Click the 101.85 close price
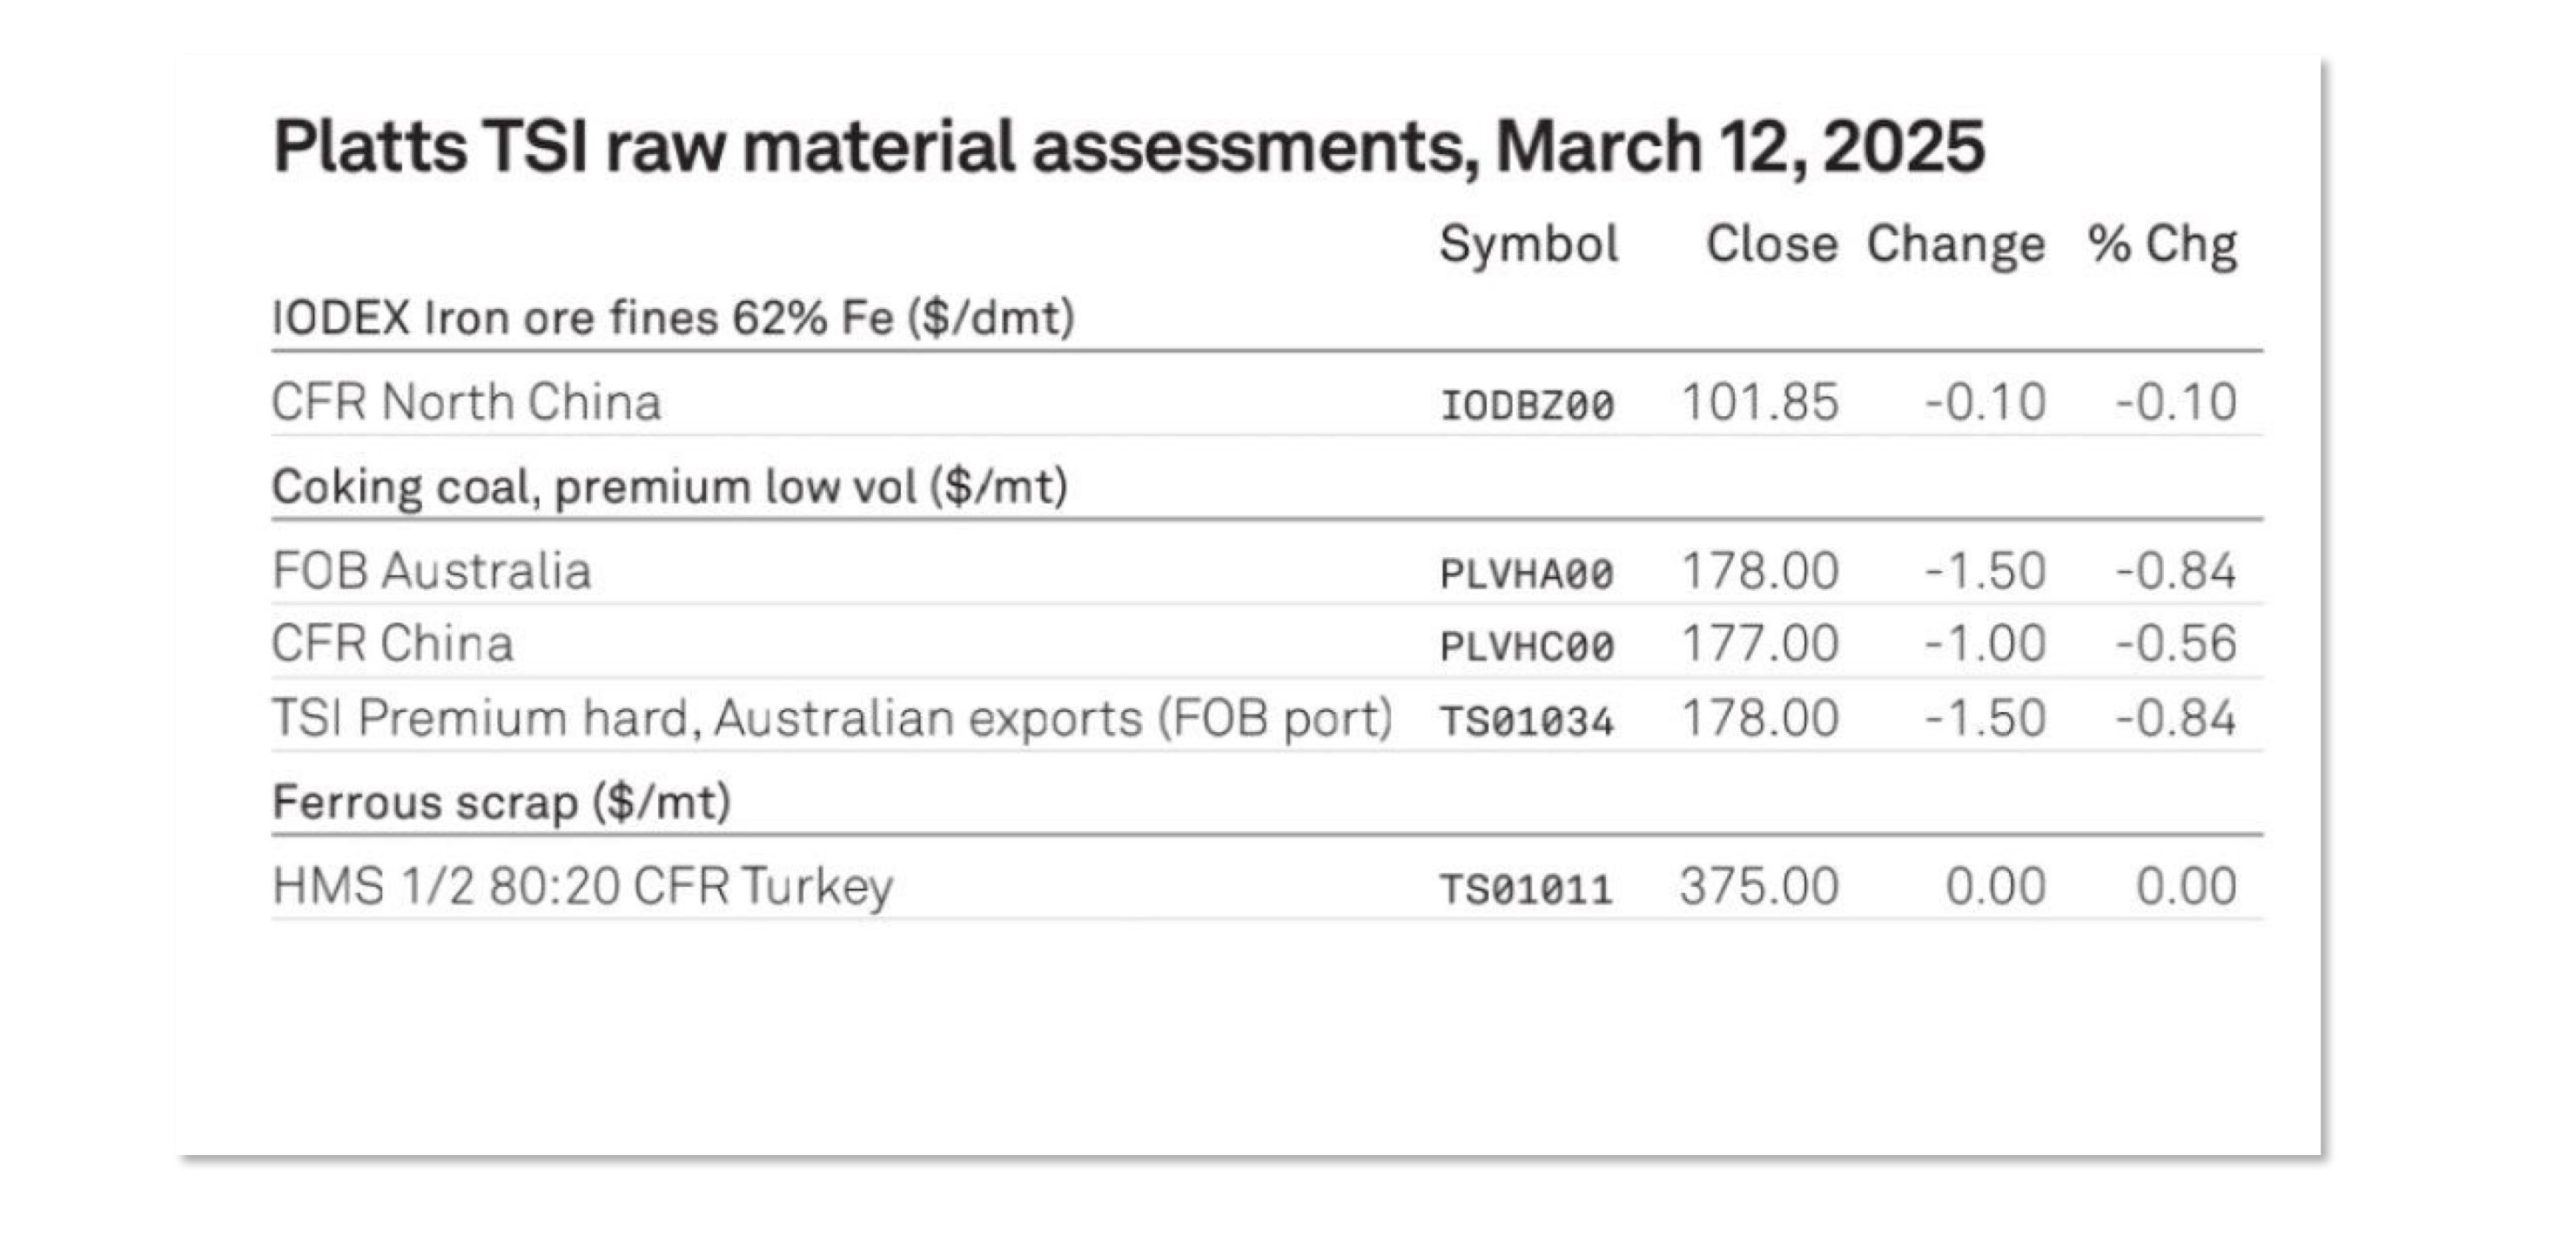 pos(1760,403)
